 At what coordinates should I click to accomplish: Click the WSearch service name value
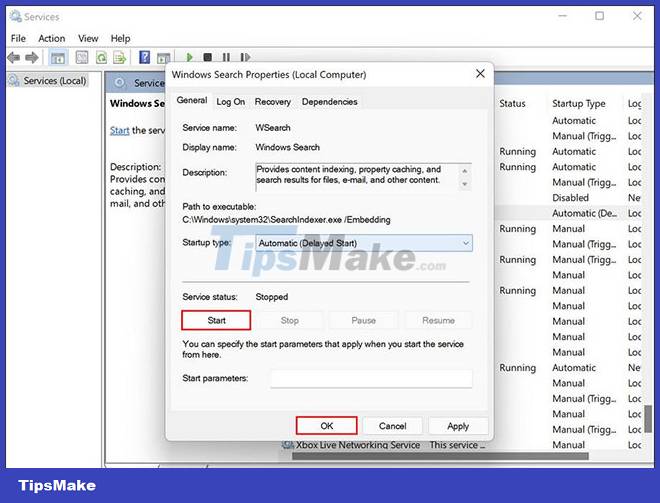[x=273, y=128]
